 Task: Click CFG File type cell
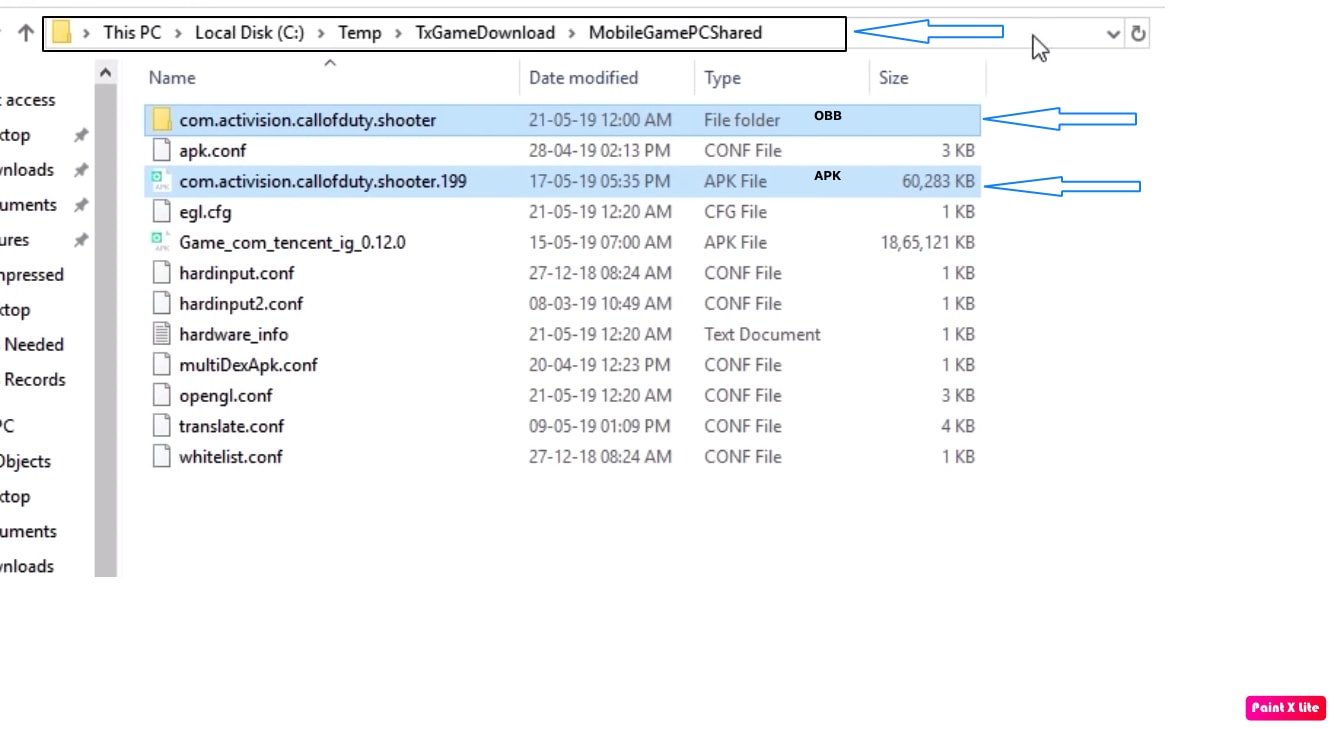tap(735, 212)
